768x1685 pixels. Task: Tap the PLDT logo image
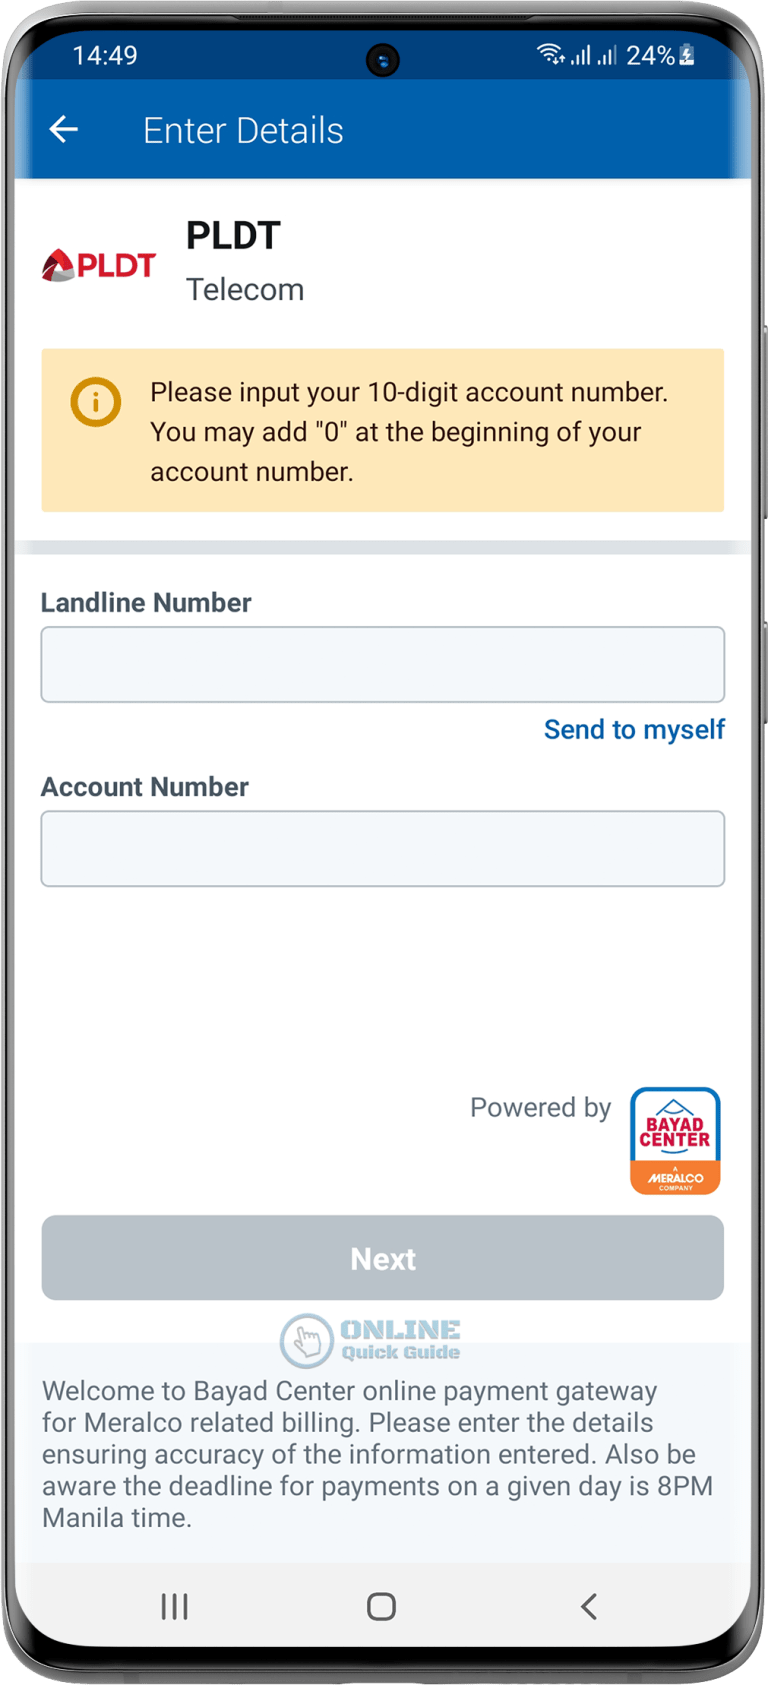99,265
